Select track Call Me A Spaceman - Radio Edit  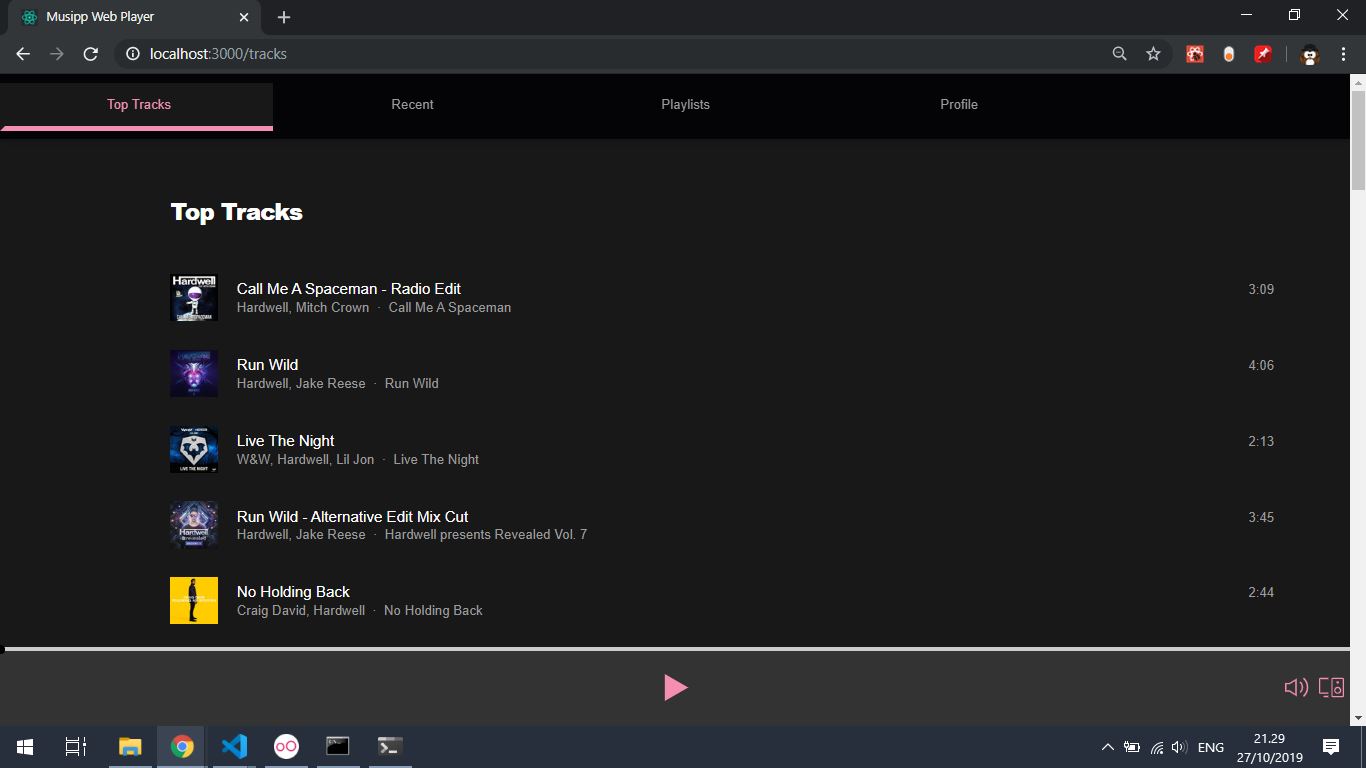click(348, 288)
